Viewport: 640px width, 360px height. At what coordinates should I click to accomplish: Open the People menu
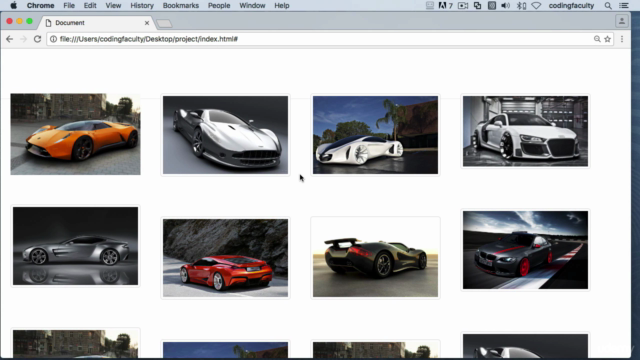pos(219,5)
